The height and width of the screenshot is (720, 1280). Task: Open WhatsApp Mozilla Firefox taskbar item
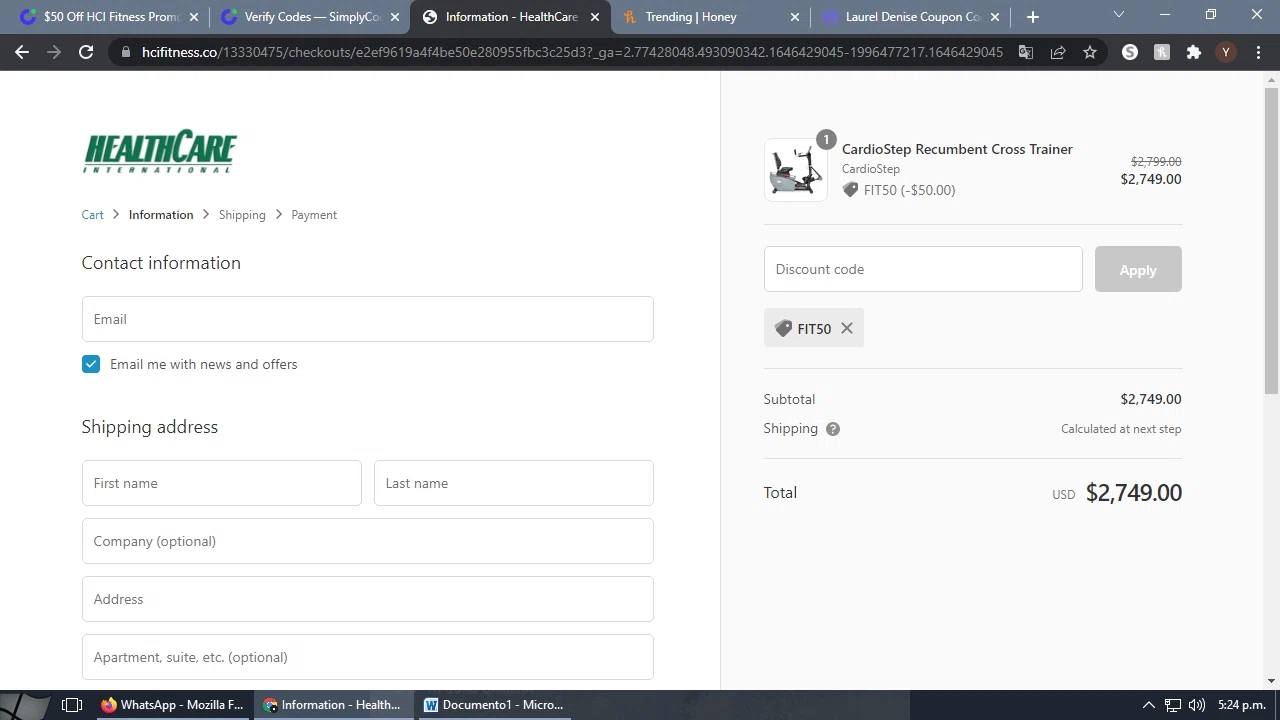pyautogui.click(x=172, y=705)
